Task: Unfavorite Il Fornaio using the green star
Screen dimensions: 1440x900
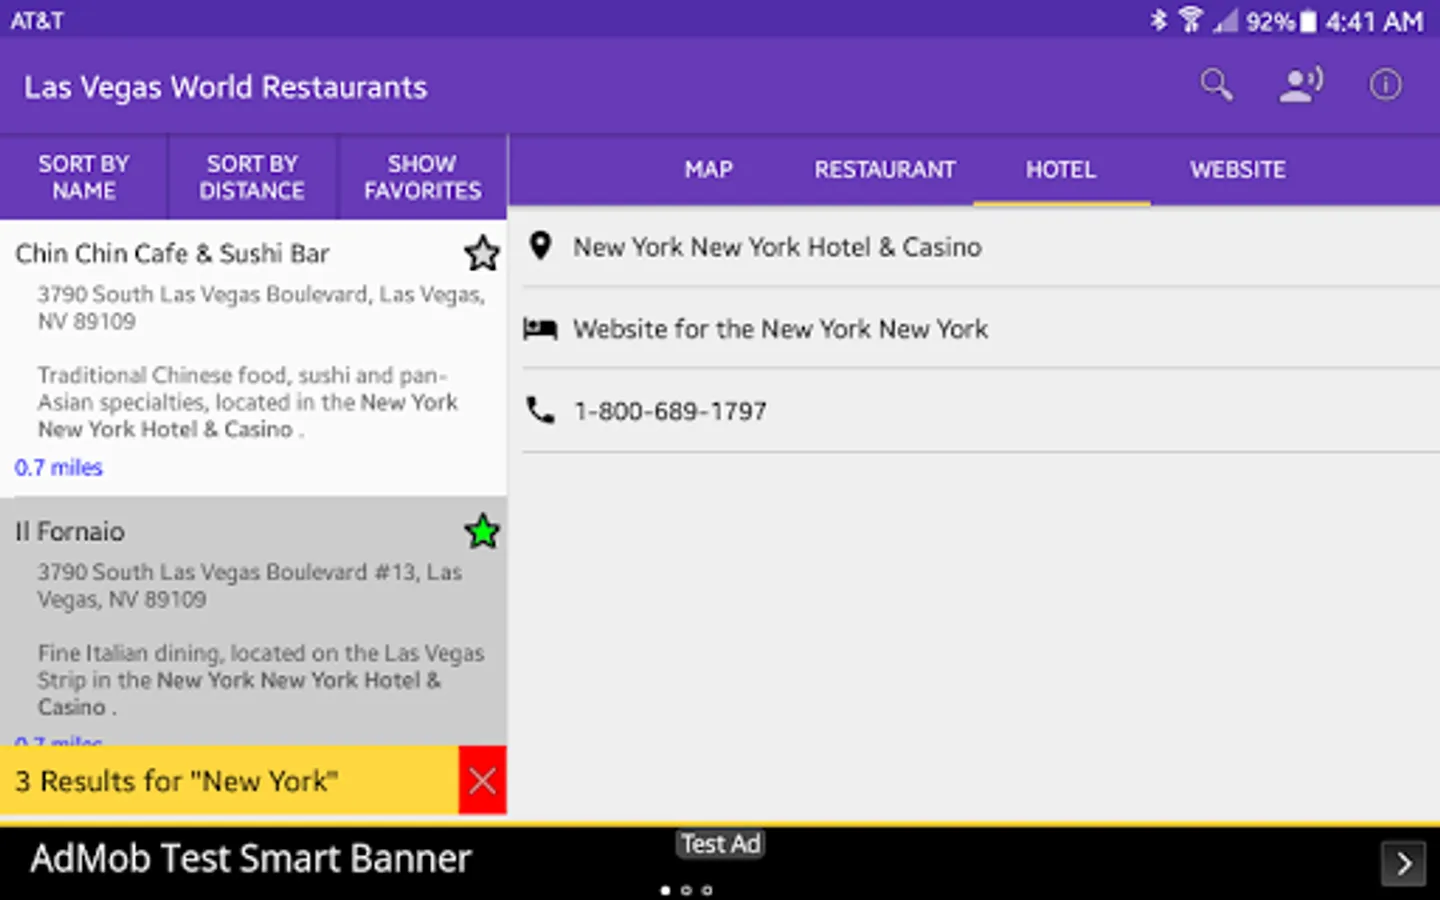Action: [x=482, y=532]
